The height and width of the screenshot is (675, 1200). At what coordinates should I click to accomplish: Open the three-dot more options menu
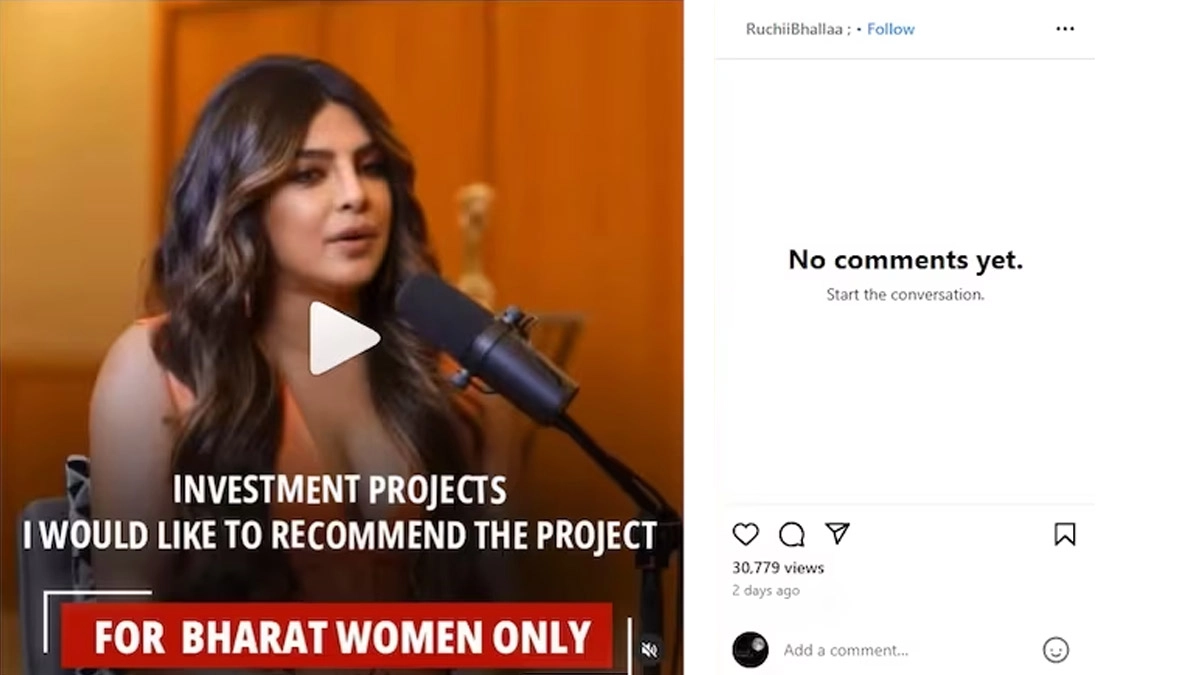[1065, 29]
